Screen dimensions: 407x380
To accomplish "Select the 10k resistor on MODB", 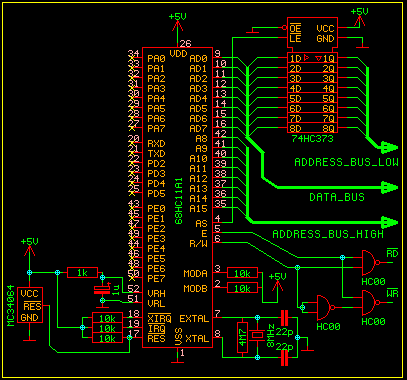I will [x=242, y=288].
